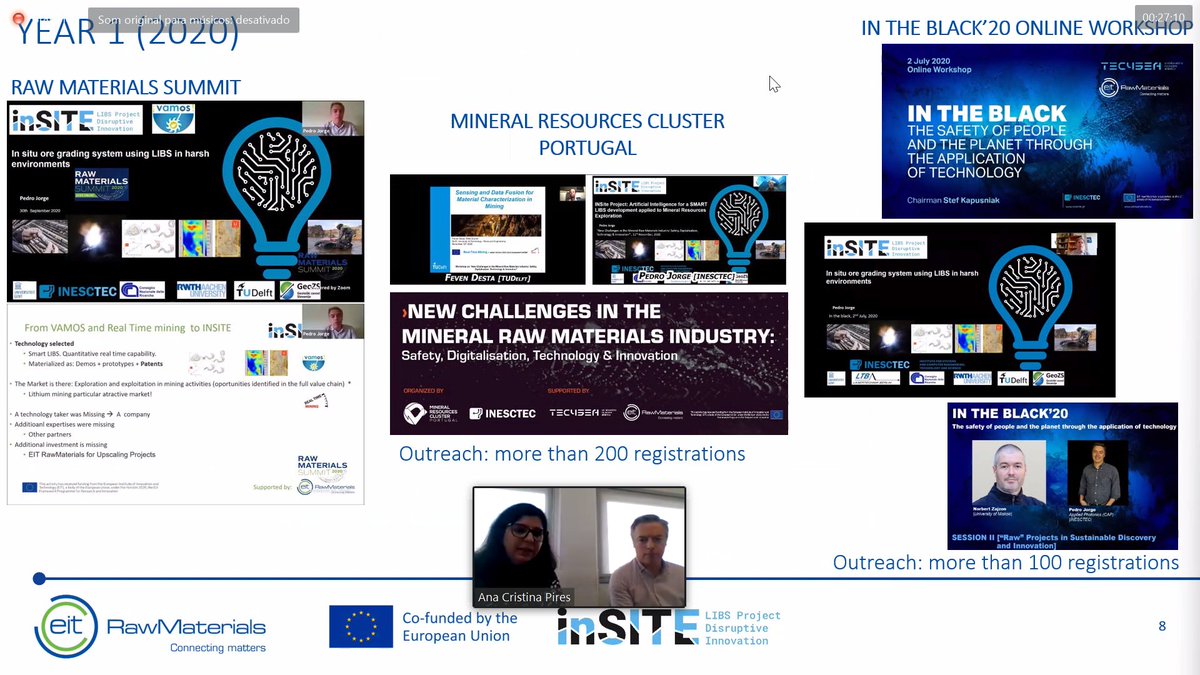
Task: Open the 'In the Black' 2 July 2020 workshop banner
Action: click(1037, 131)
